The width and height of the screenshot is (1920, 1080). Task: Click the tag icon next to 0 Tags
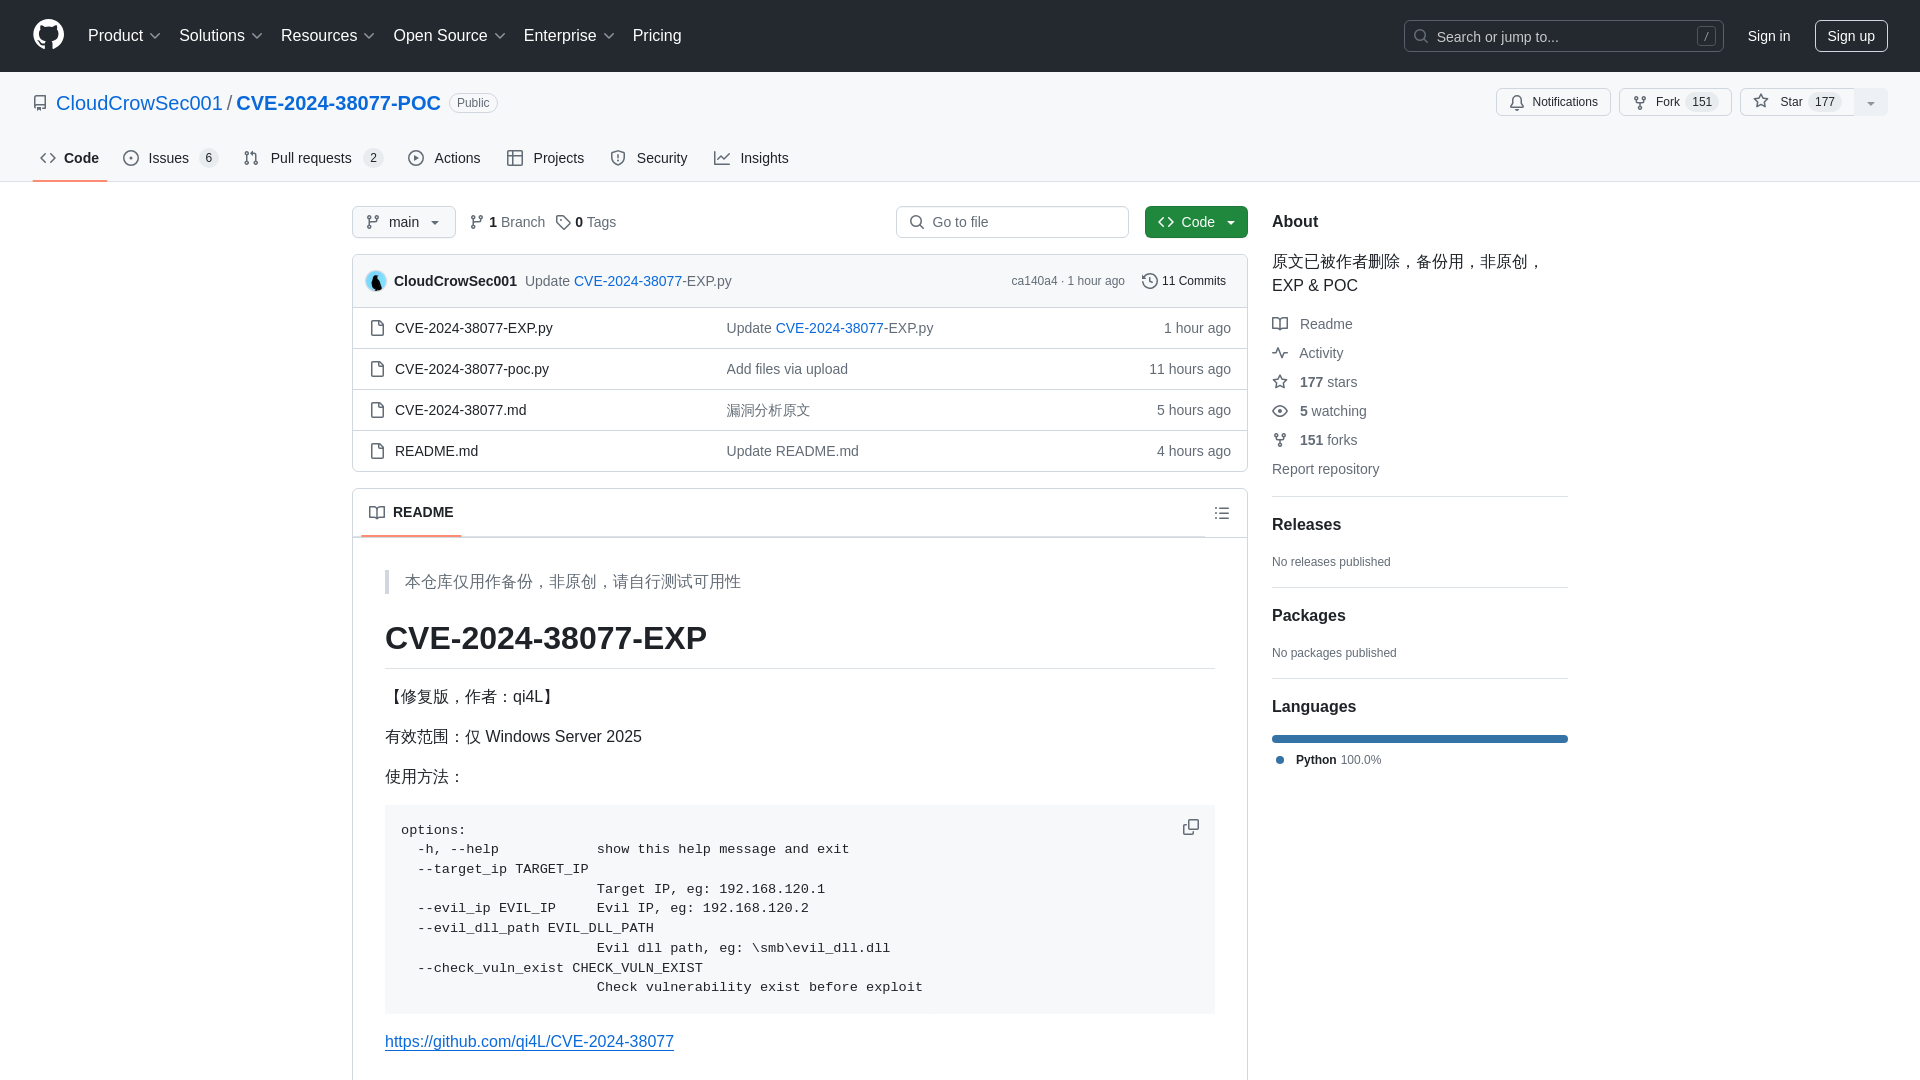point(563,222)
